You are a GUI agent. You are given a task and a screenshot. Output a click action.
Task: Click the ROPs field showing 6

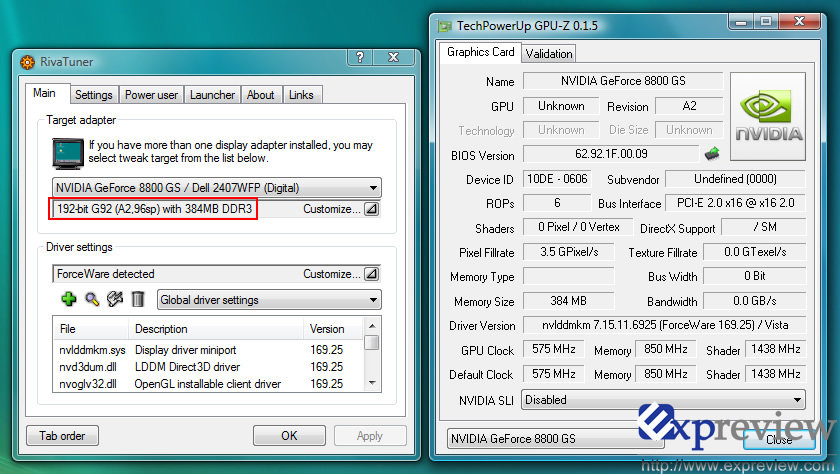pos(557,203)
